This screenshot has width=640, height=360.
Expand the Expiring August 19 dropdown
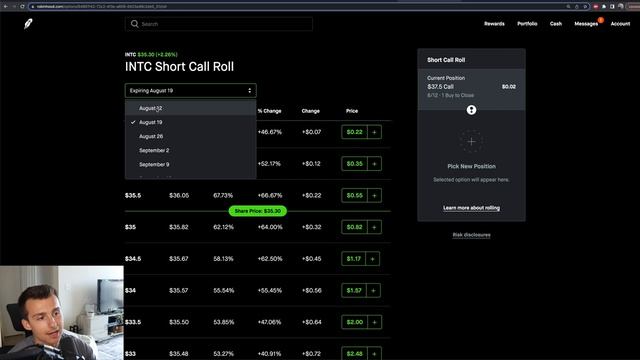[191, 91]
